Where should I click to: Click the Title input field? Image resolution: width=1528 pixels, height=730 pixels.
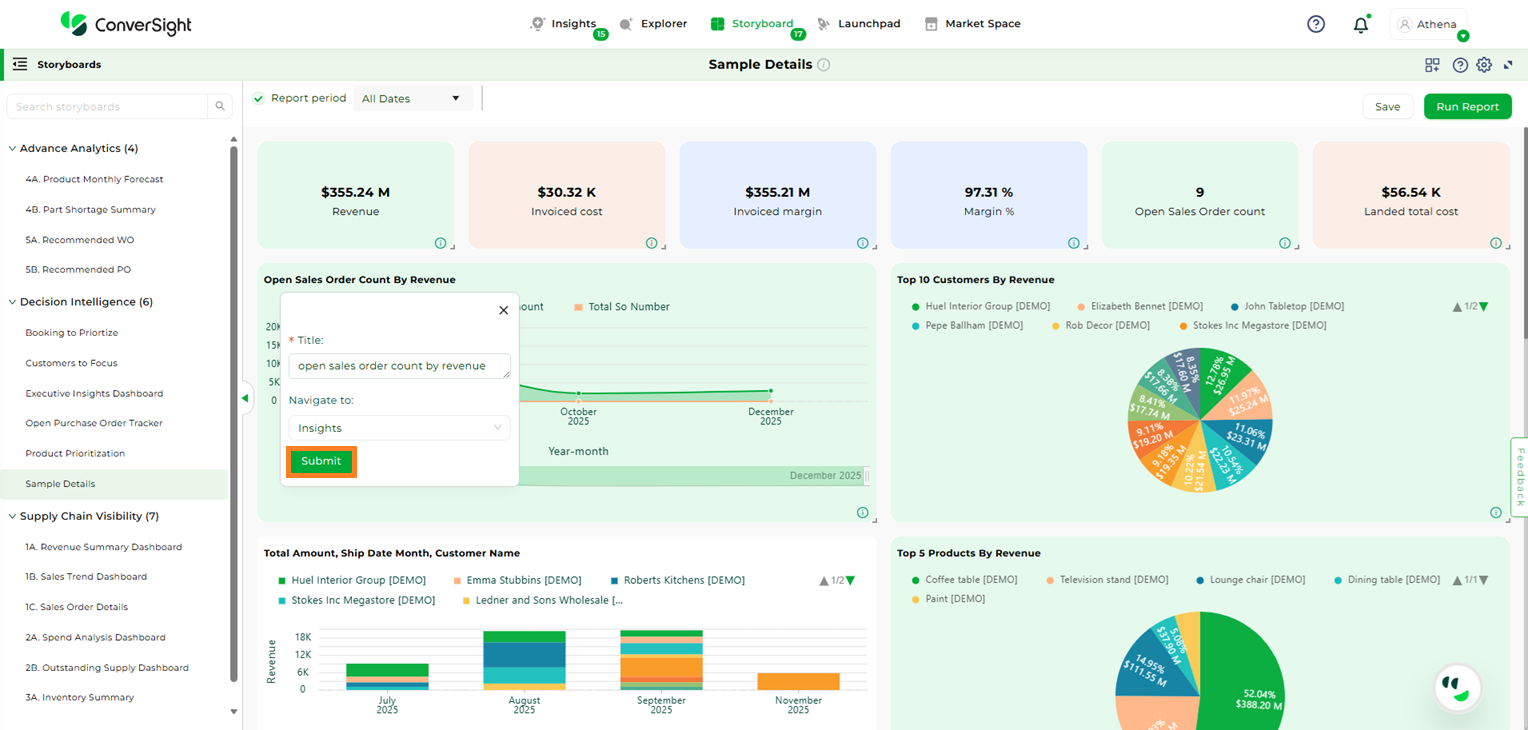(x=399, y=366)
